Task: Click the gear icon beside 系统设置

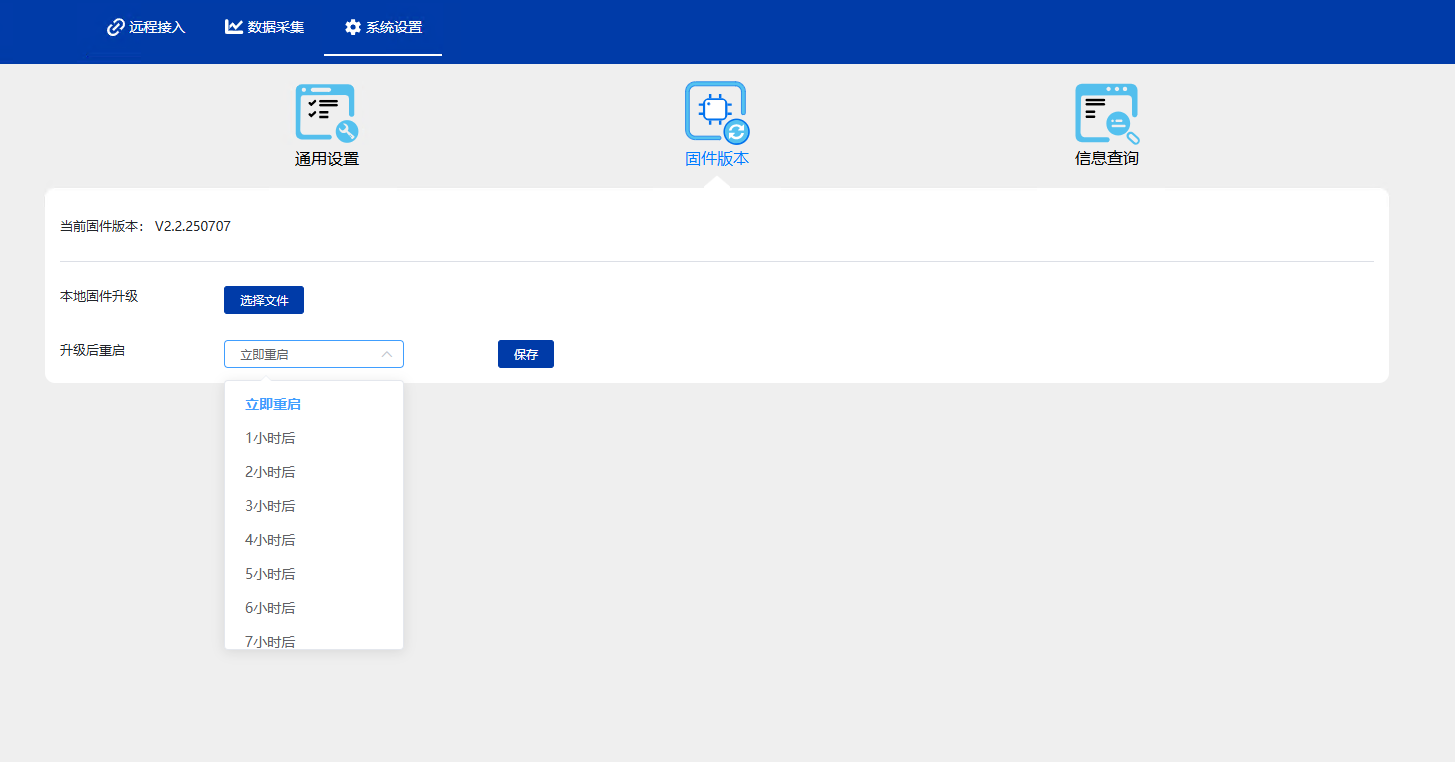Action: tap(353, 27)
